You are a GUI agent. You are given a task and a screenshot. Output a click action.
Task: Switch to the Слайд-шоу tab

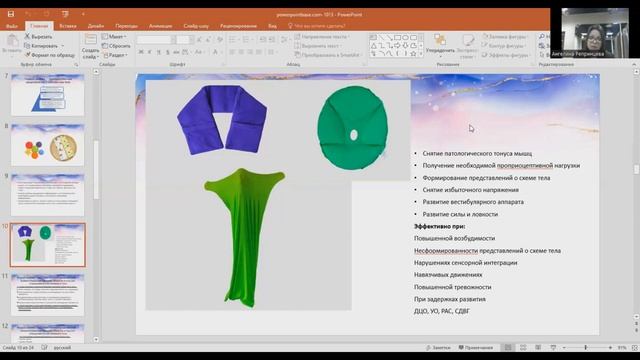pos(196,26)
